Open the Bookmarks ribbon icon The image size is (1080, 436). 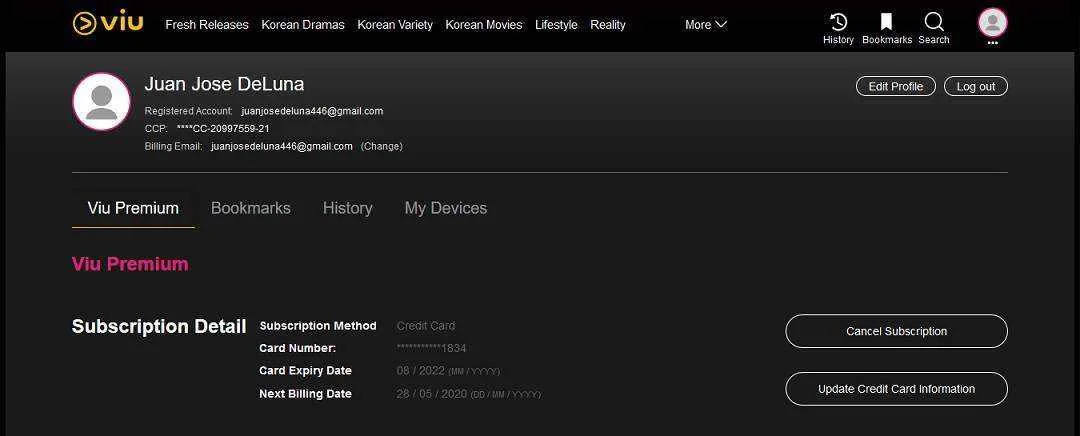point(886,21)
